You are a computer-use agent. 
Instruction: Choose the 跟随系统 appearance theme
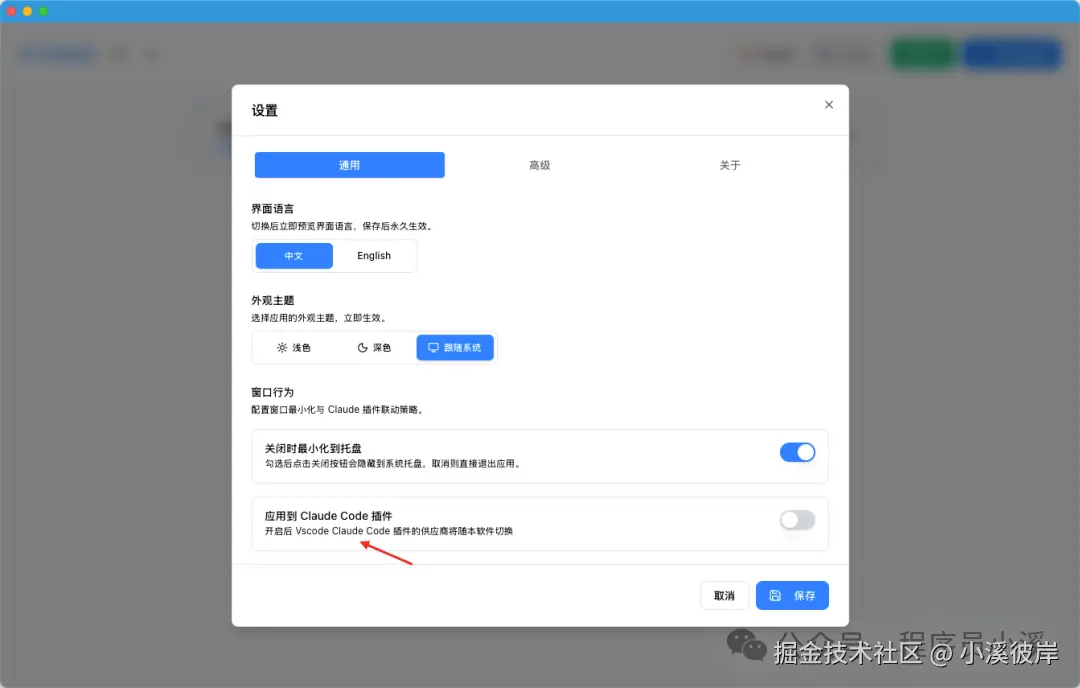pos(455,347)
